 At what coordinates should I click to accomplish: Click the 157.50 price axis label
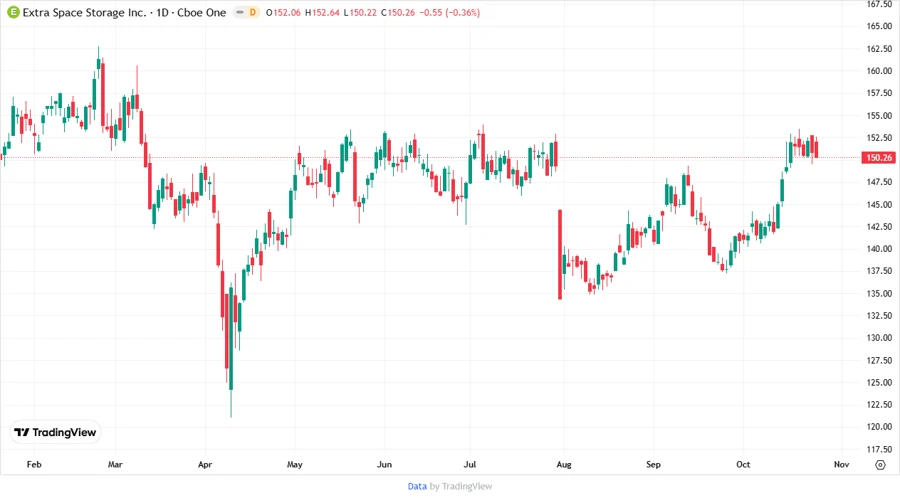point(879,93)
